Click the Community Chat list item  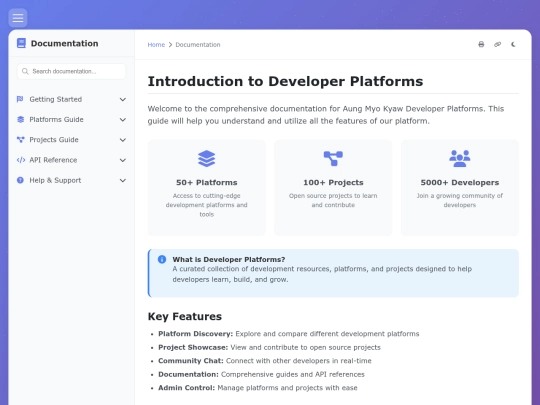coord(265,361)
